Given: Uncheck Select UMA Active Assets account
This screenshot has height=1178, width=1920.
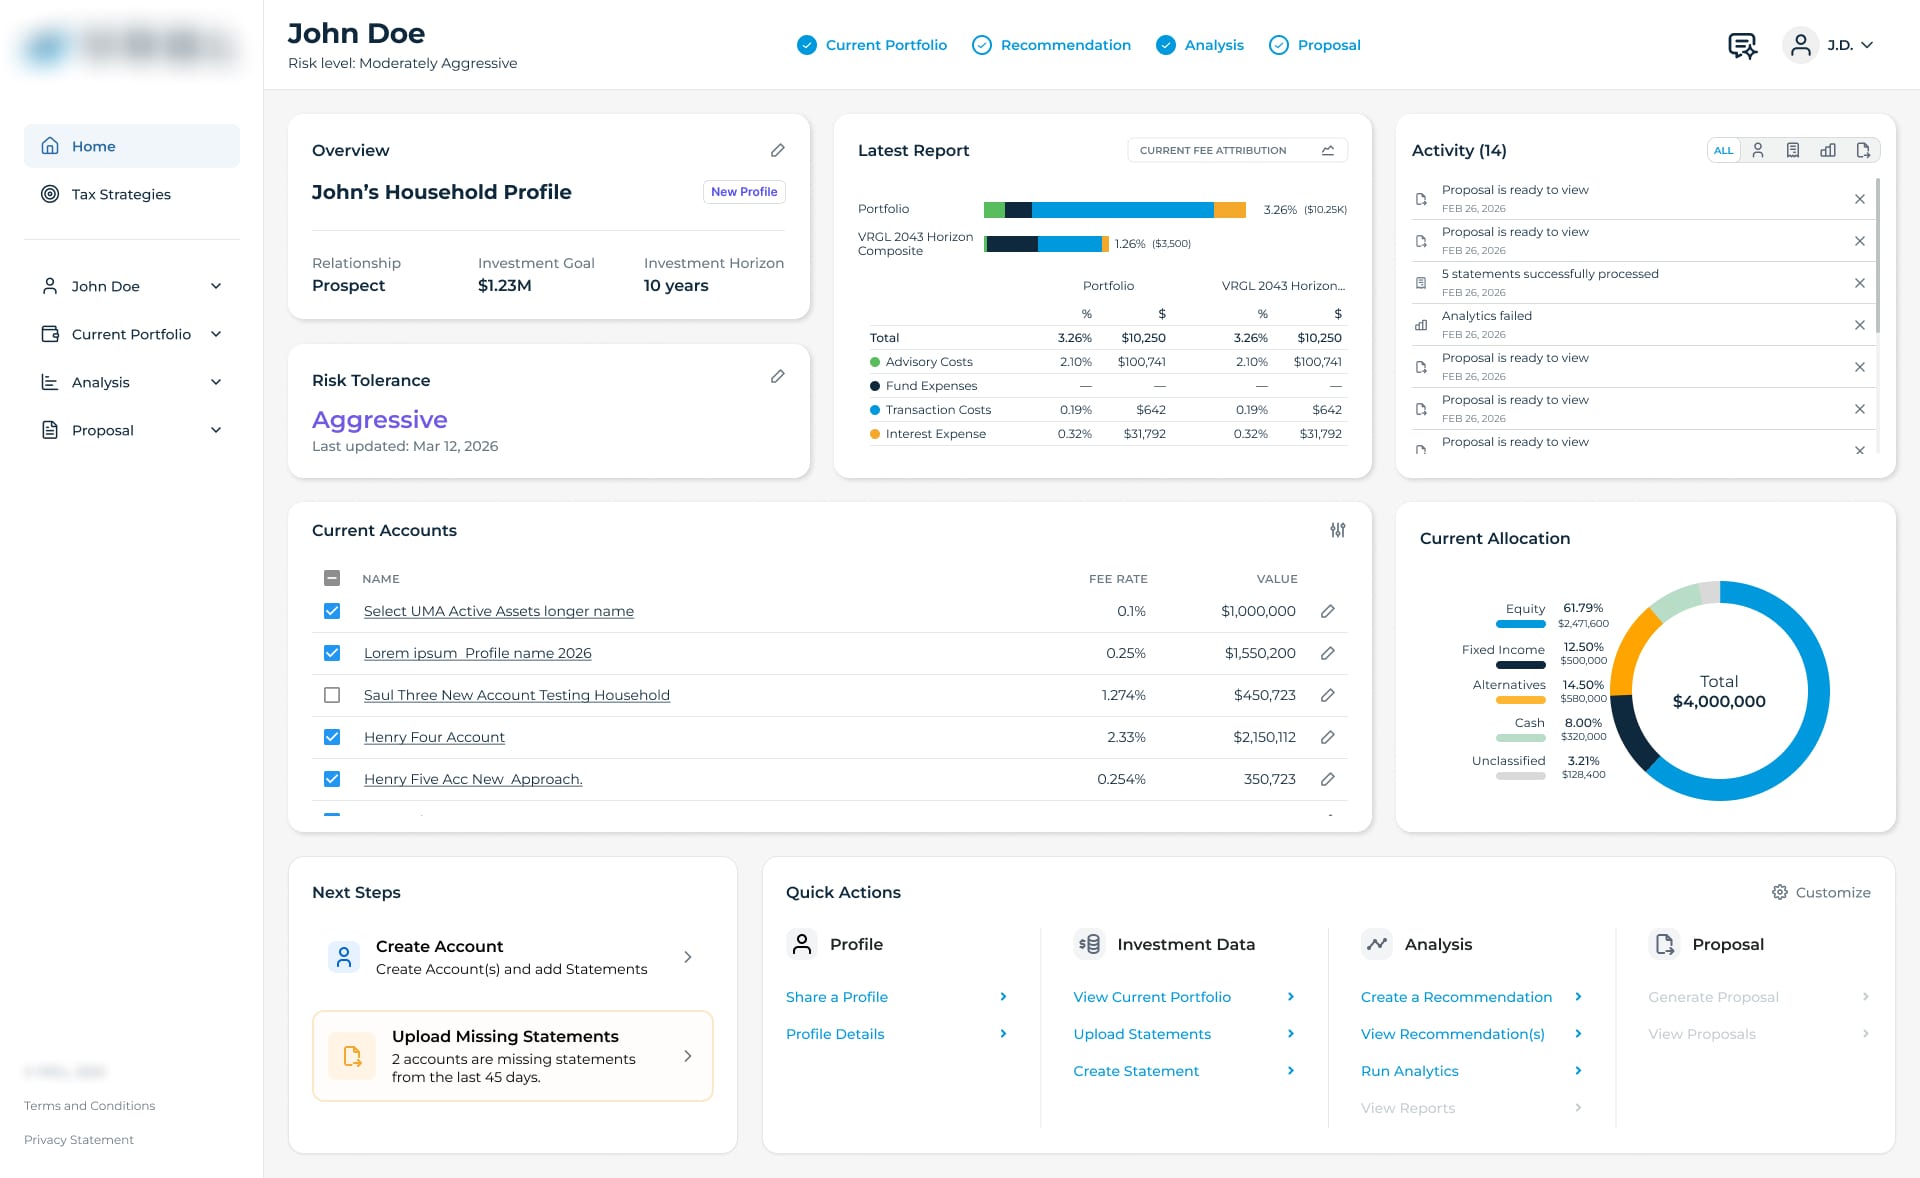Looking at the screenshot, I should coord(332,611).
